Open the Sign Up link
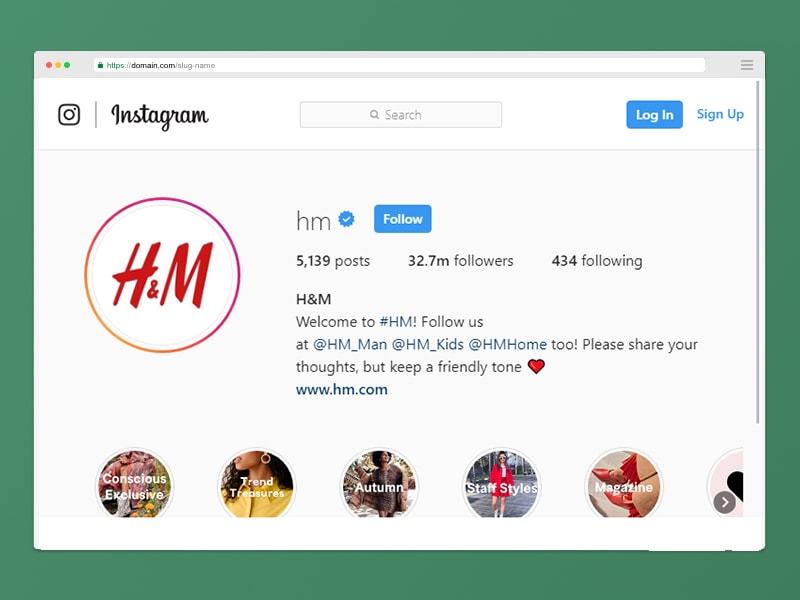This screenshot has width=800, height=600. (x=720, y=114)
